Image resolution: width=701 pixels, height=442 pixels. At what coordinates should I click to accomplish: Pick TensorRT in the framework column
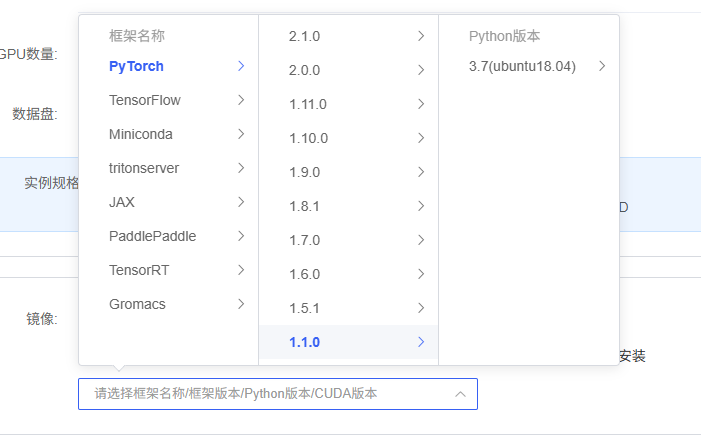(x=168, y=270)
